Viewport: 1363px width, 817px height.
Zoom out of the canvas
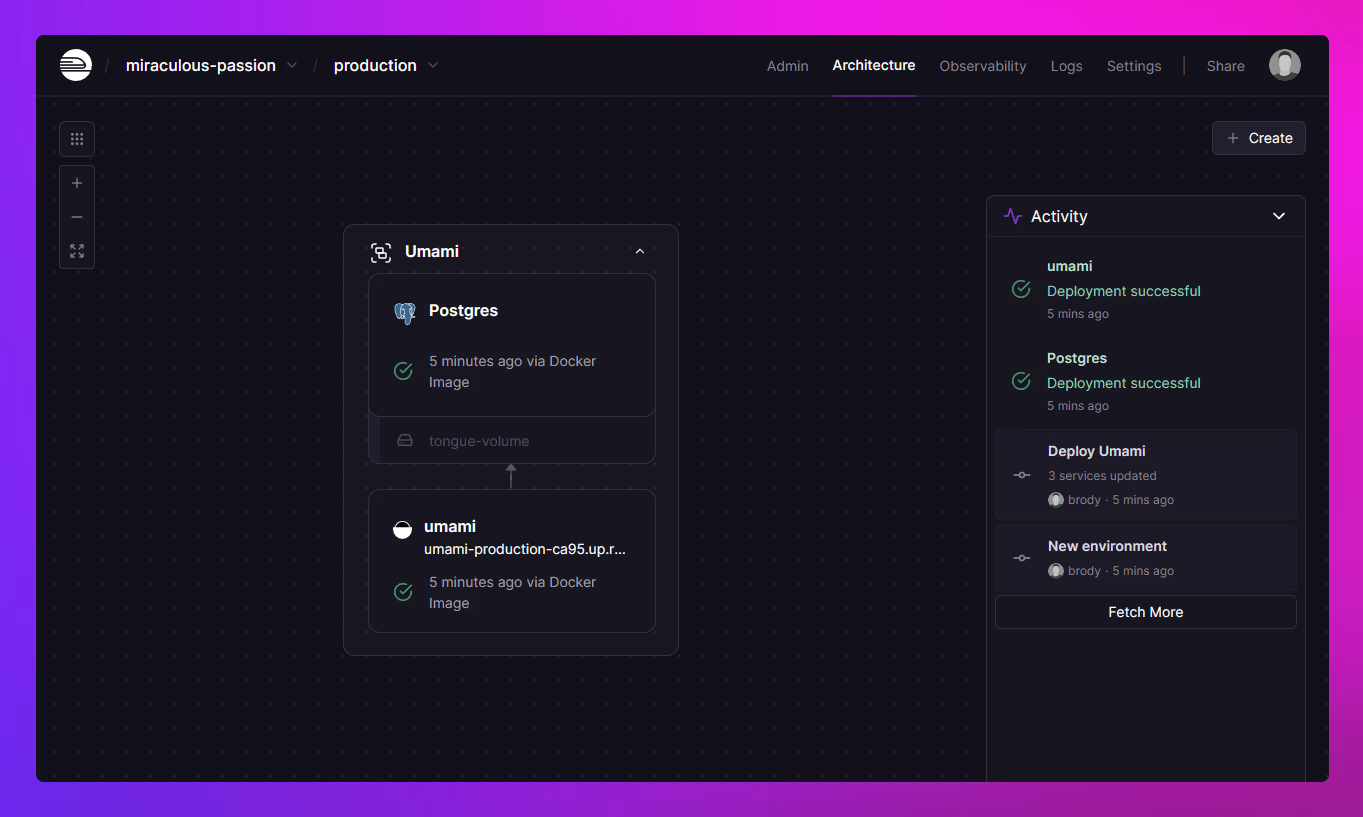point(77,217)
